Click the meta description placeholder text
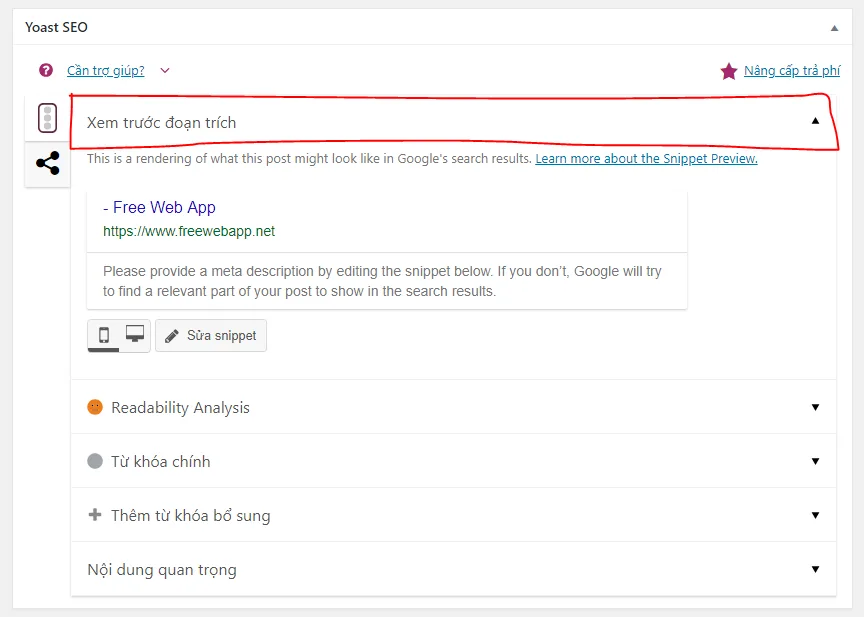864x617 pixels. 382,281
